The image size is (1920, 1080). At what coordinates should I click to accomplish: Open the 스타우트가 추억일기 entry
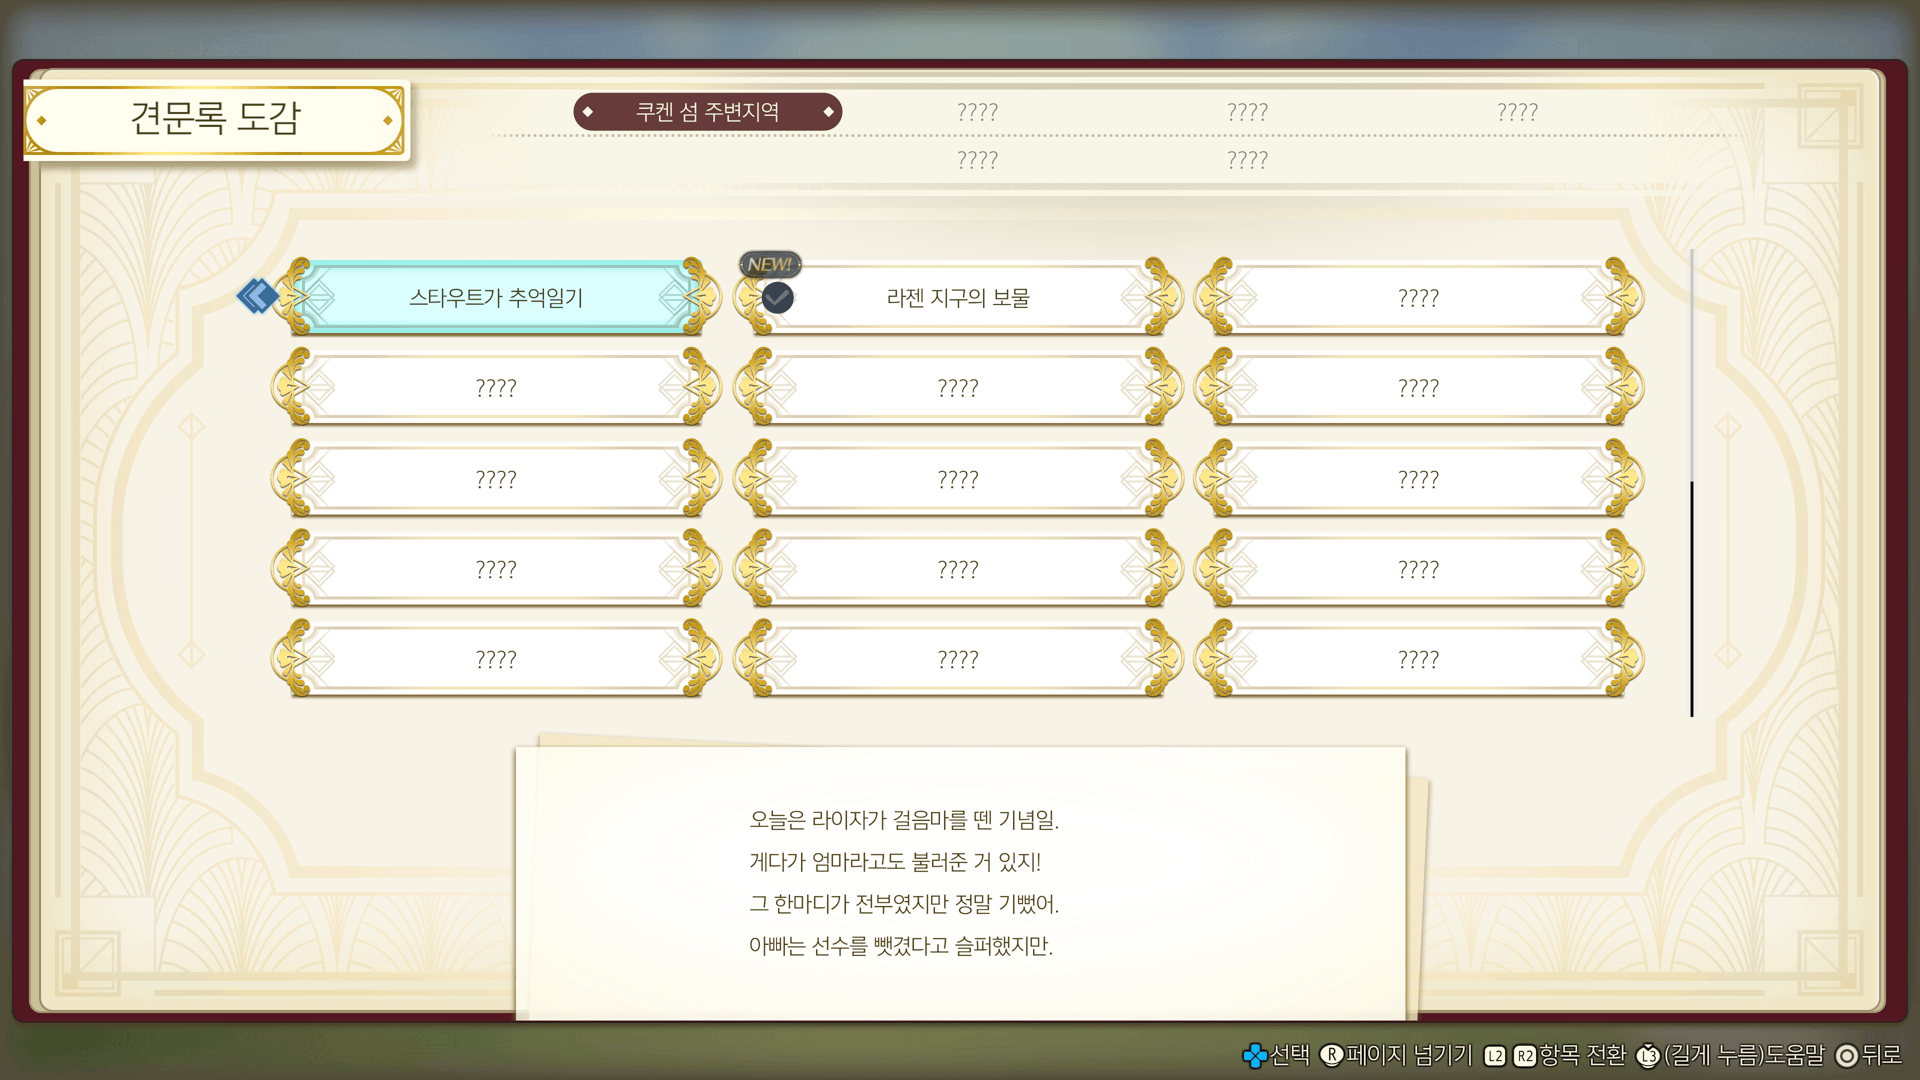(x=496, y=297)
